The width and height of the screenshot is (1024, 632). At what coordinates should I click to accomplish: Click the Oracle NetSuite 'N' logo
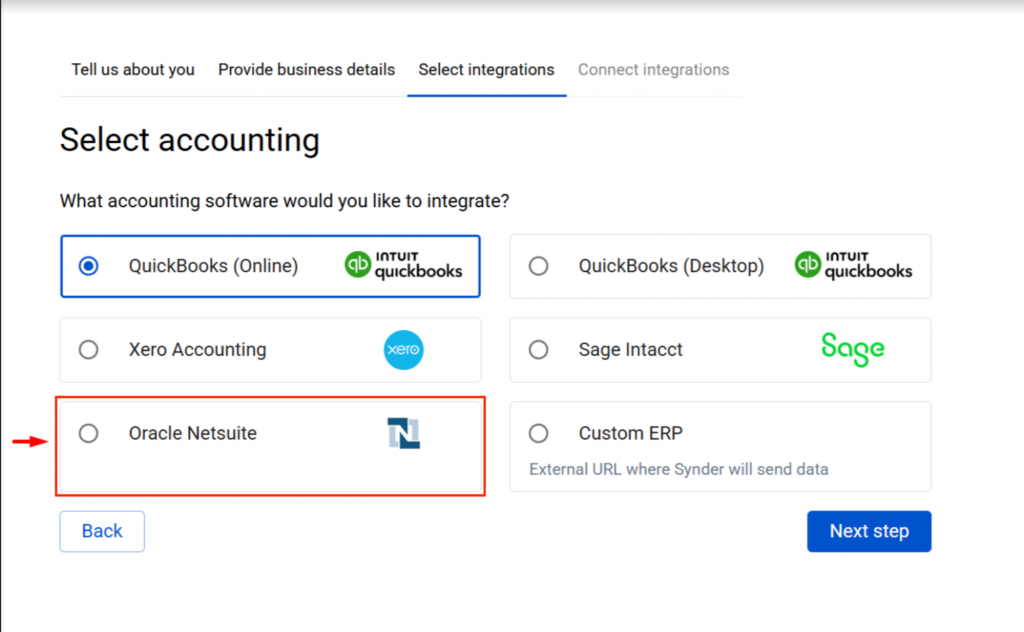click(x=403, y=433)
